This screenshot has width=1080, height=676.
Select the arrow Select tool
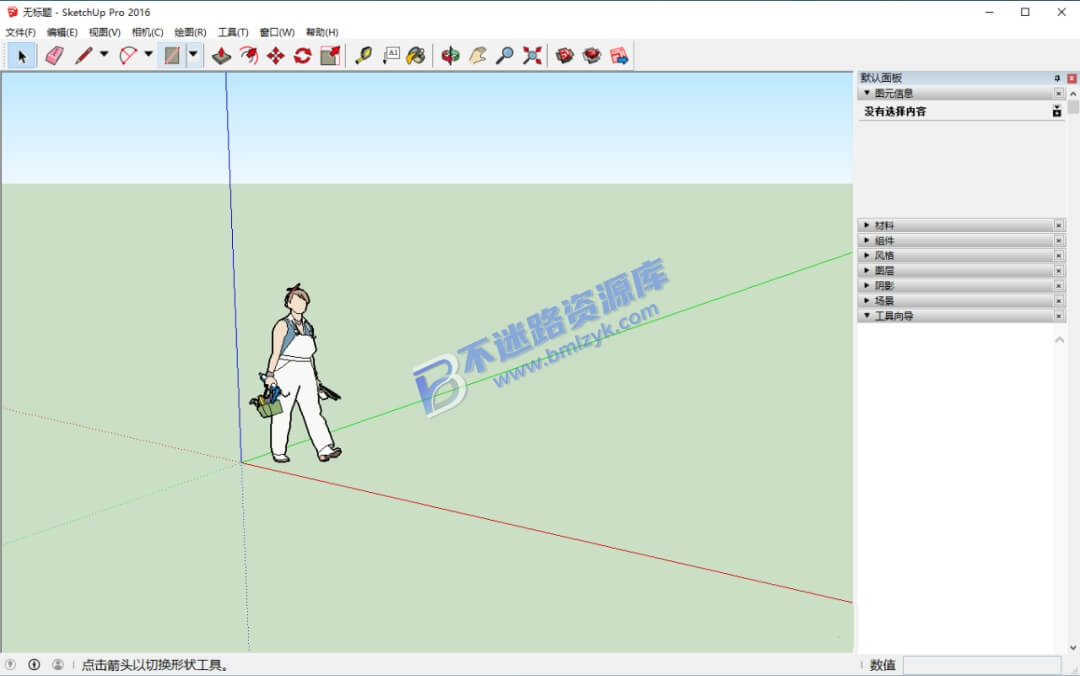[x=21, y=56]
